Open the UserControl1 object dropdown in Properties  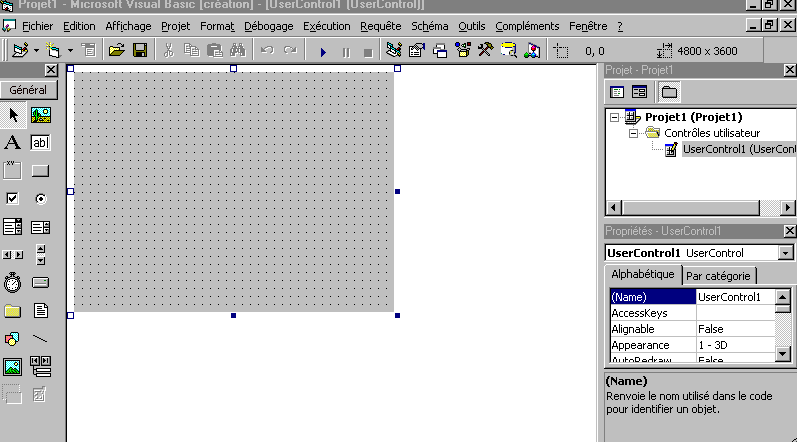[785, 253]
